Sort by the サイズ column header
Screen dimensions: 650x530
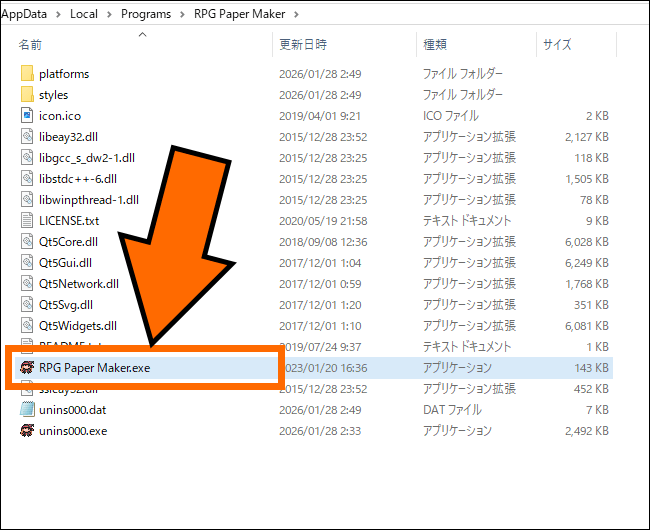pyautogui.click(x=556, y=45)
